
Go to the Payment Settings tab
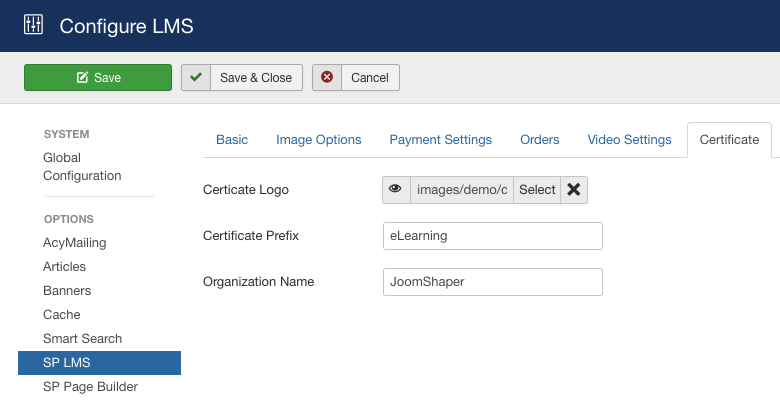pos(440,140)
